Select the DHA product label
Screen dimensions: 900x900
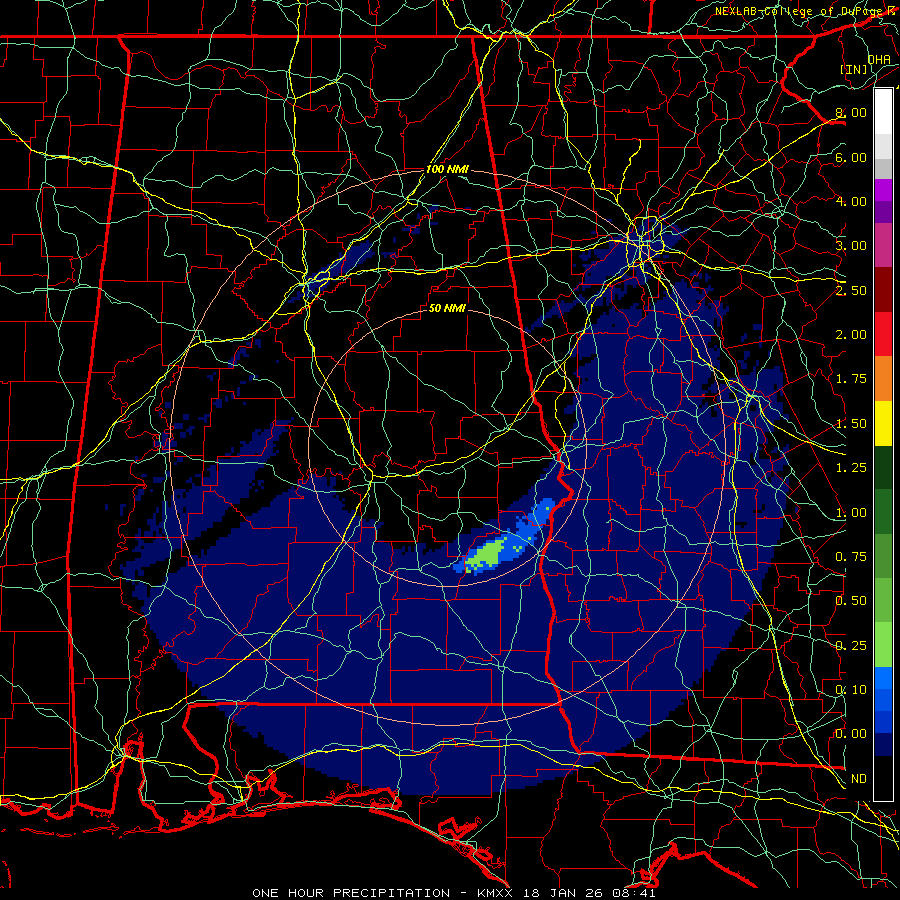tap(879, 59)
